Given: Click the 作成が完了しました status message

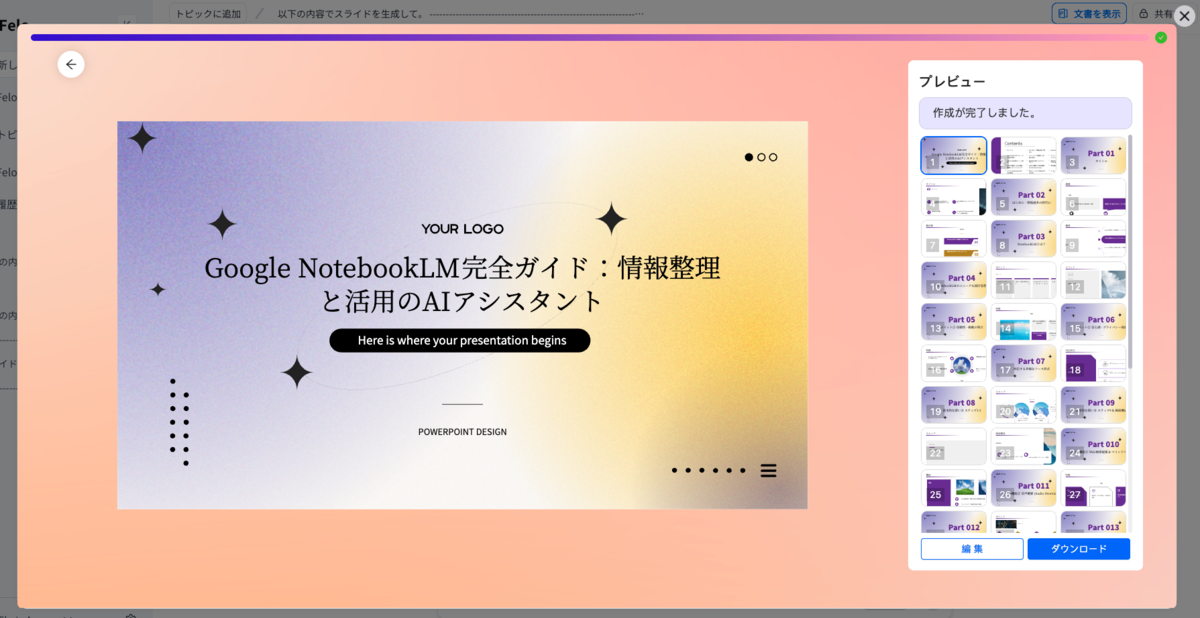Looking at the screenshot, I should 1025,113.
